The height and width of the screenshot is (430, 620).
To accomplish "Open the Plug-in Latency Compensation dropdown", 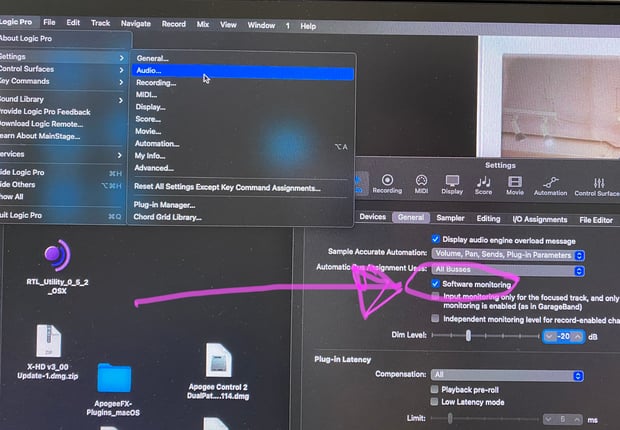I will 507,375.
